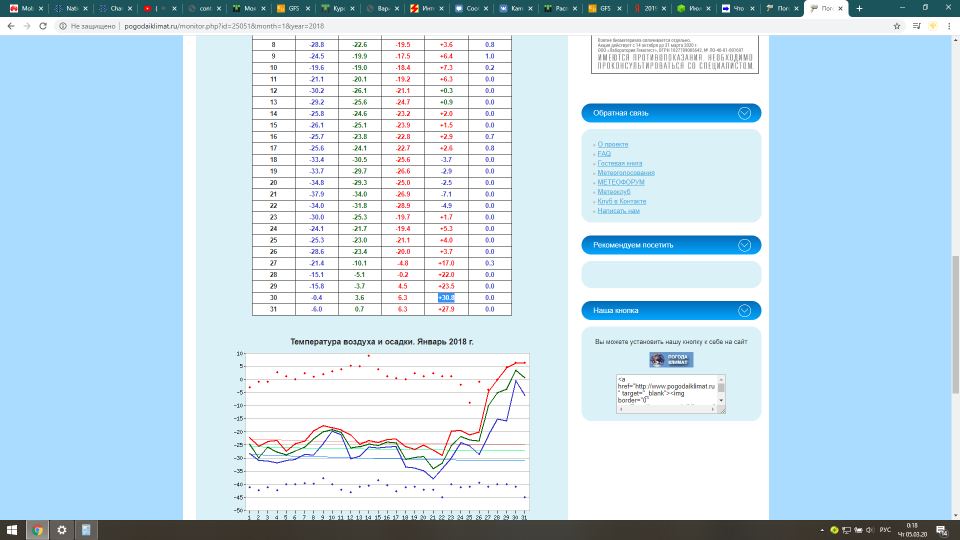Open a new browser tab with plus

pos(859,8)
